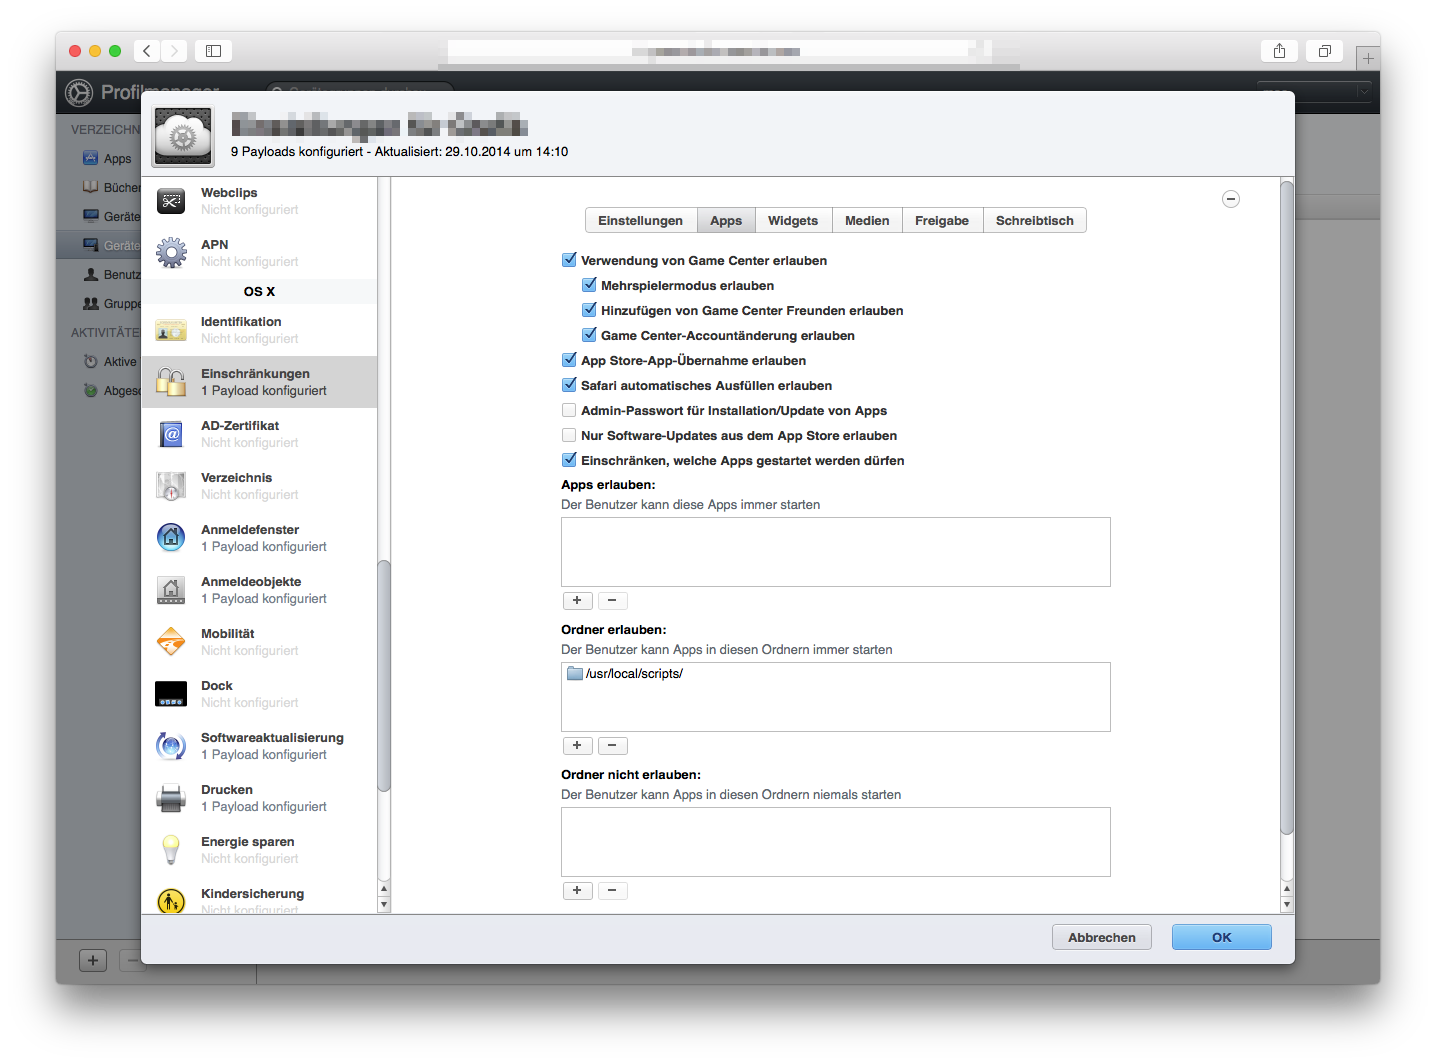This screenshot has width=1436, height=1064.
Task: Click the add button below the sidebar
Action: 93,960
